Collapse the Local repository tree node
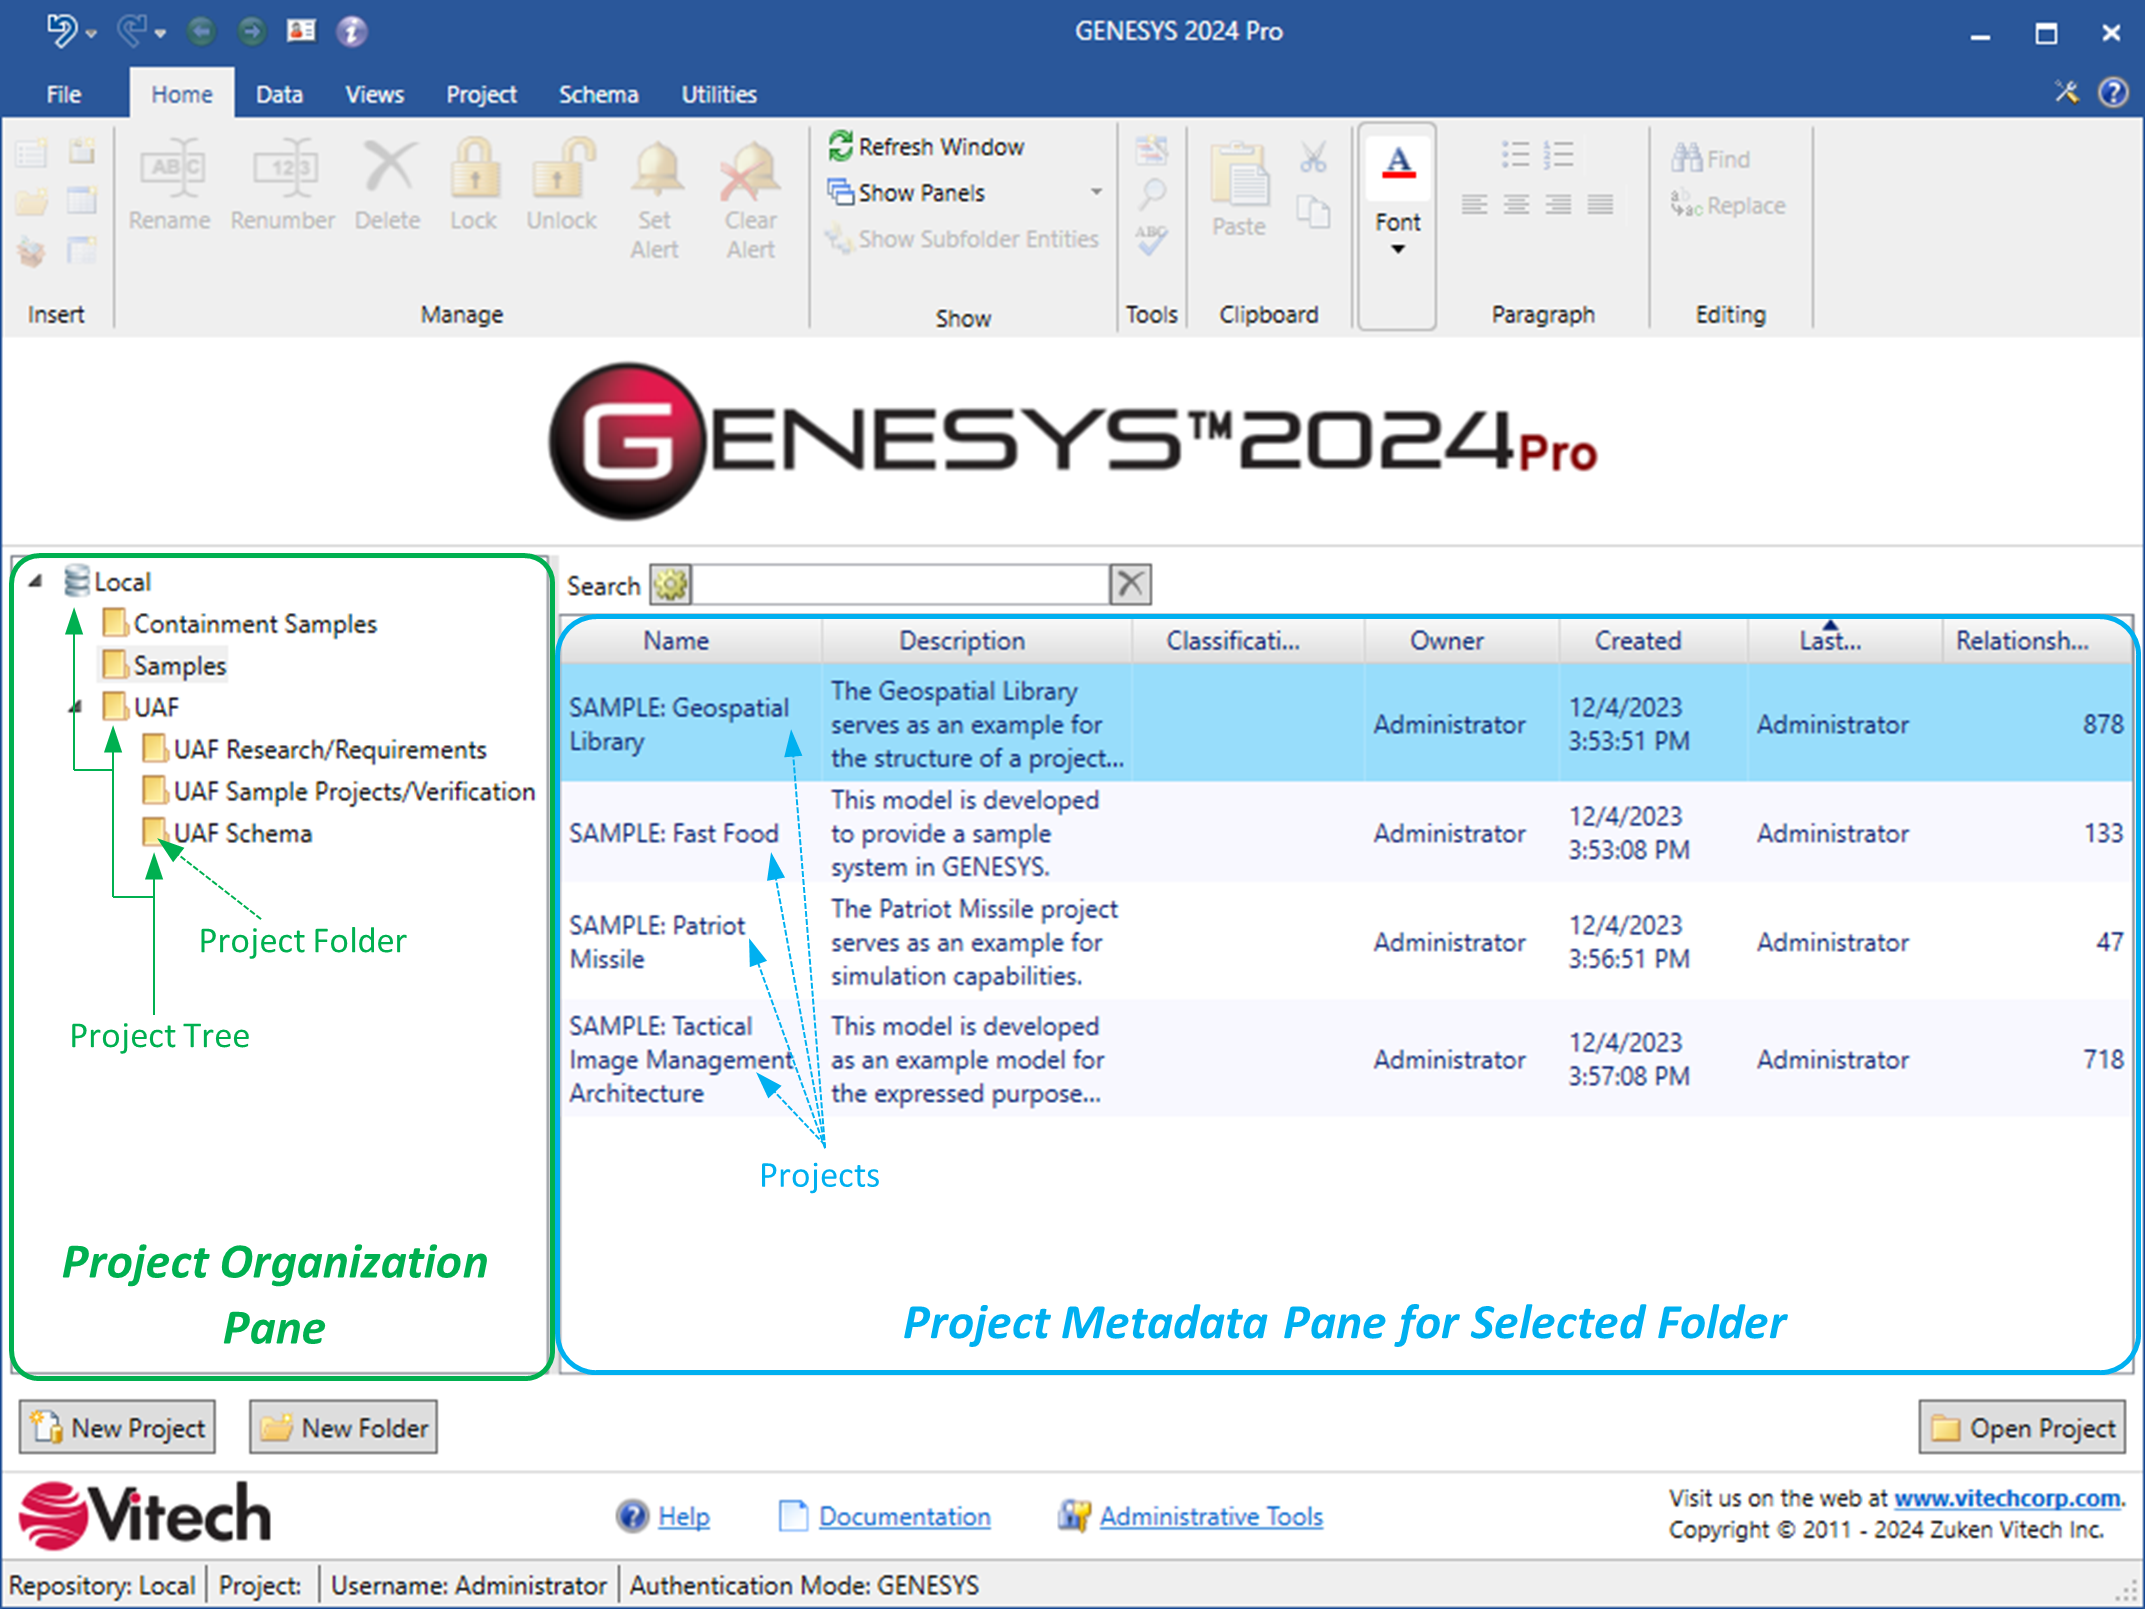Screen dimensions: 2145x1609 click(36, 581)
